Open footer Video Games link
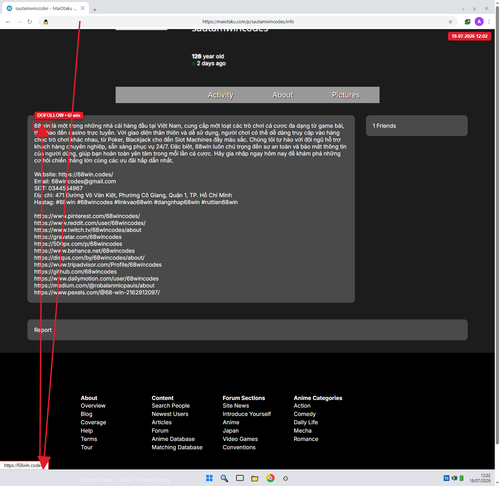500x486 pixels. pyautogui.click(x=240, y=439)
